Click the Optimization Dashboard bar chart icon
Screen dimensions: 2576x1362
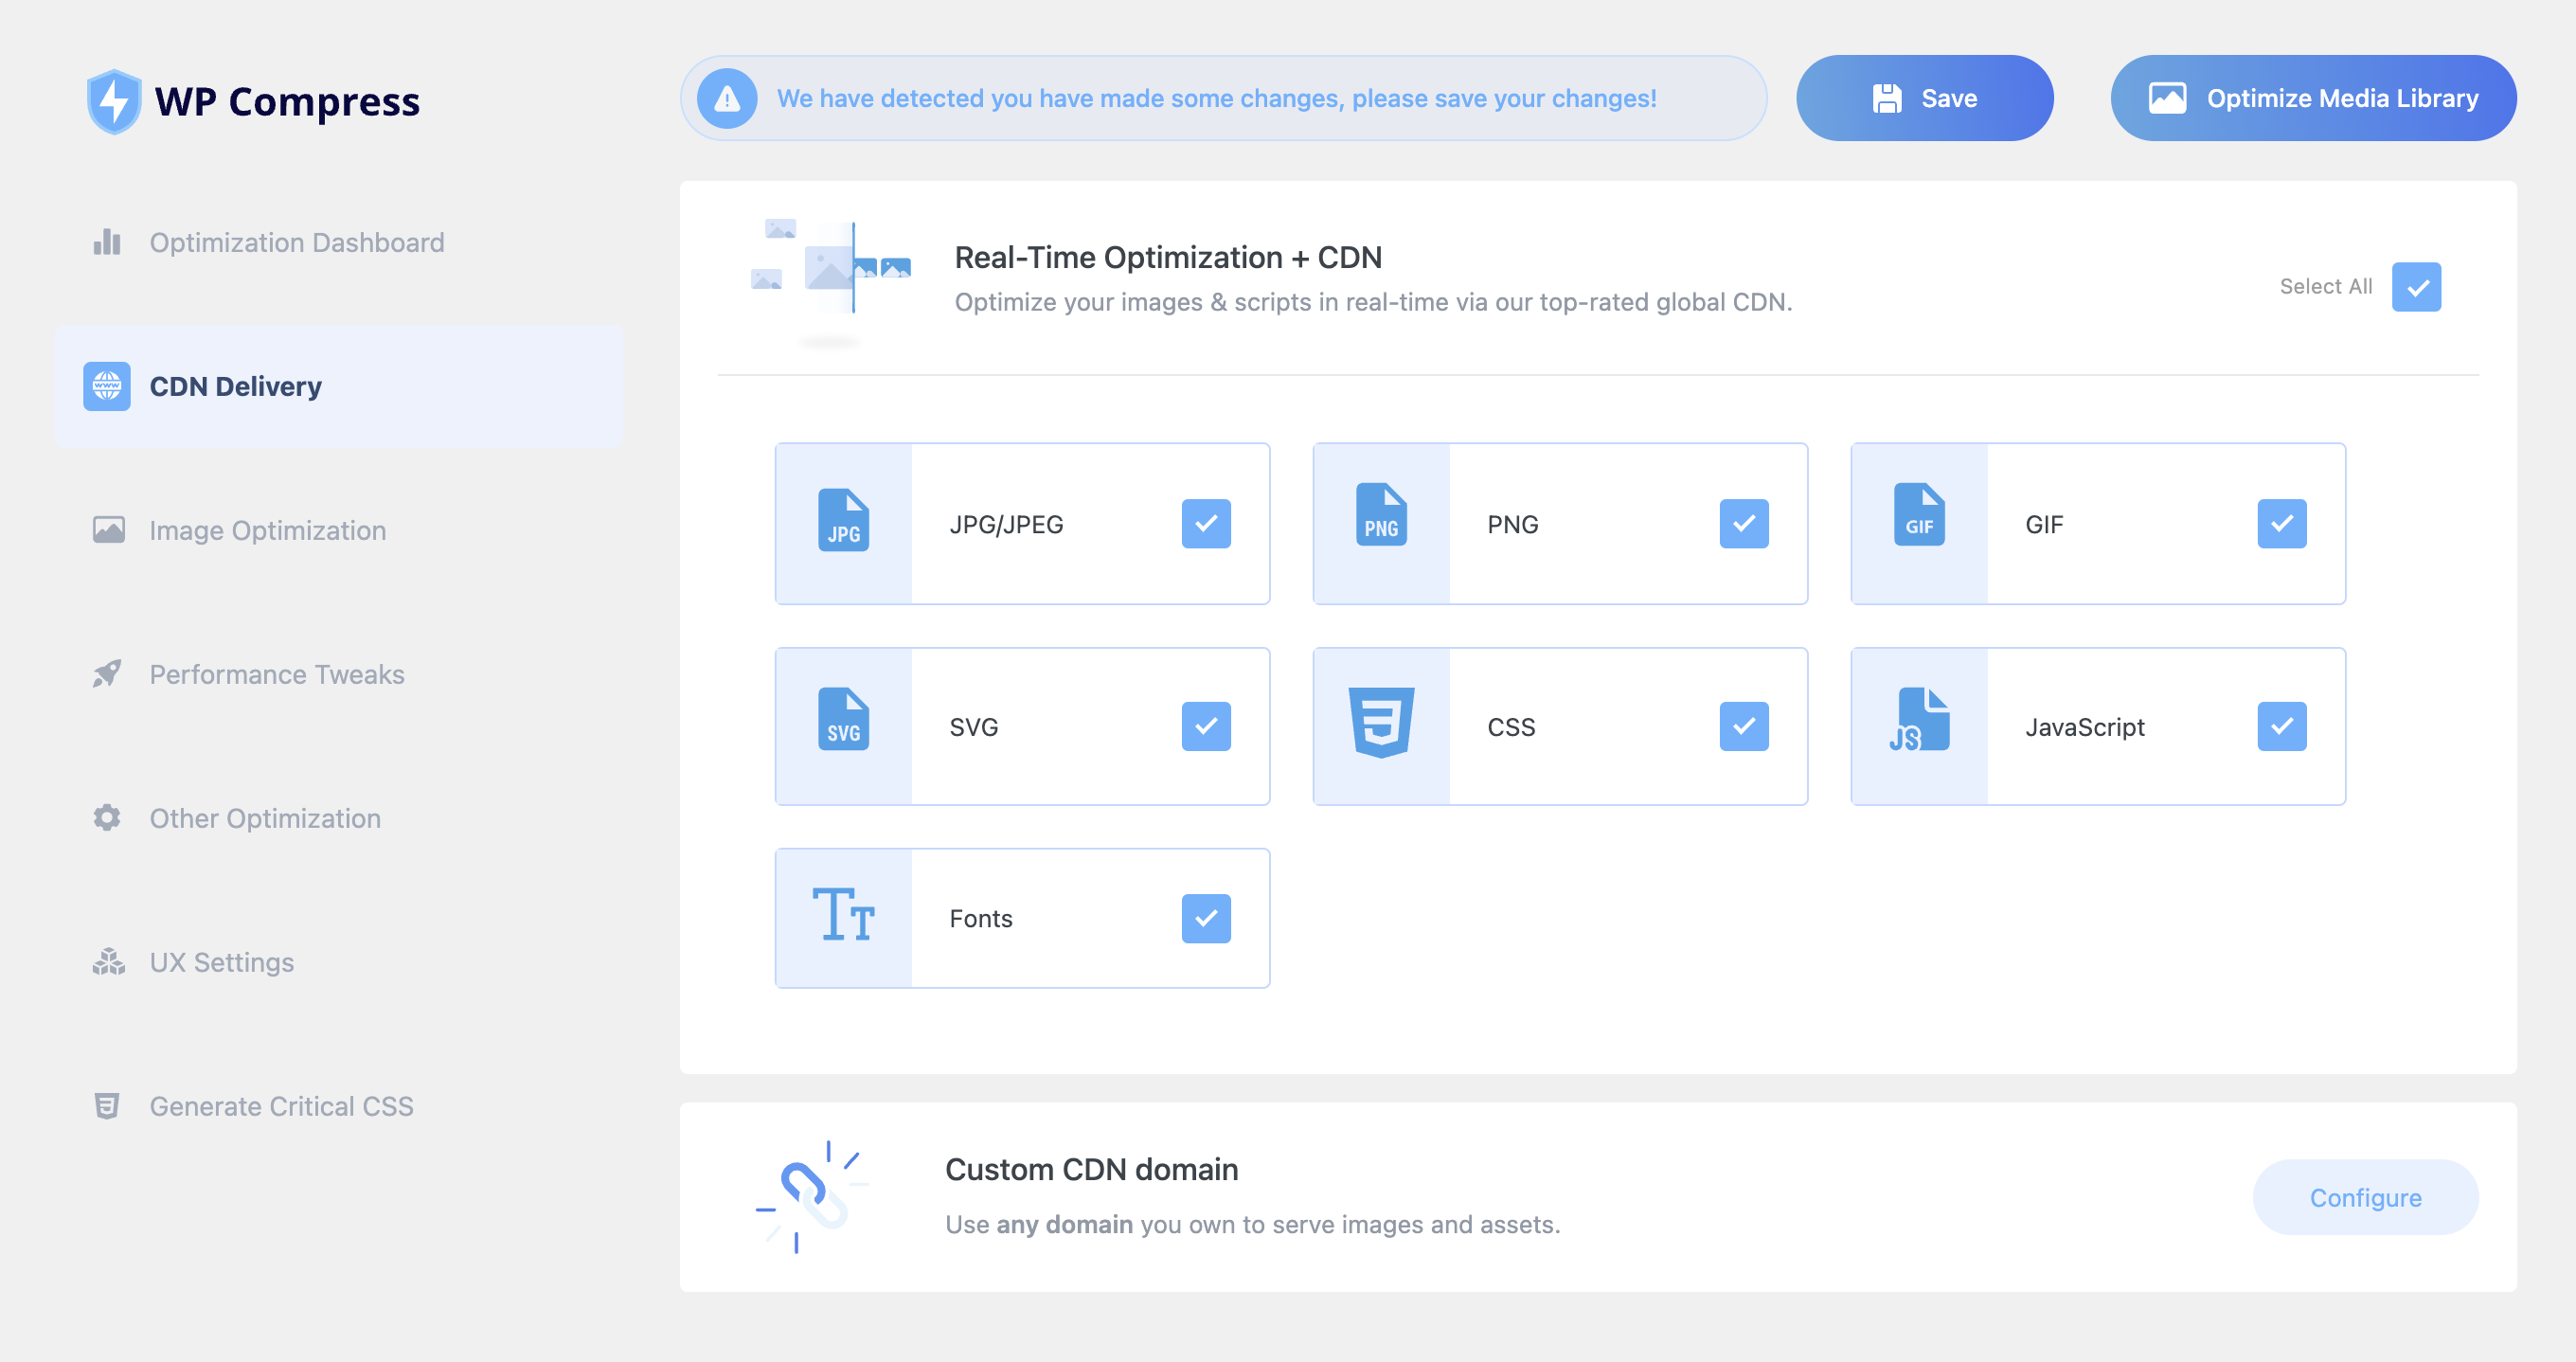(107, 242)
